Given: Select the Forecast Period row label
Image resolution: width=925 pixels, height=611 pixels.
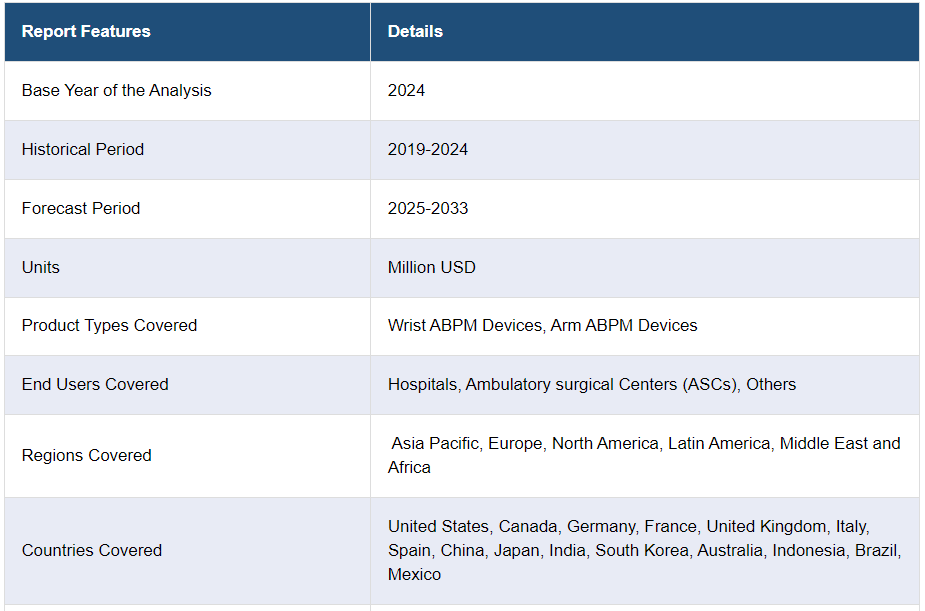Looking at the screenshot, I should [x=81, y=208].
